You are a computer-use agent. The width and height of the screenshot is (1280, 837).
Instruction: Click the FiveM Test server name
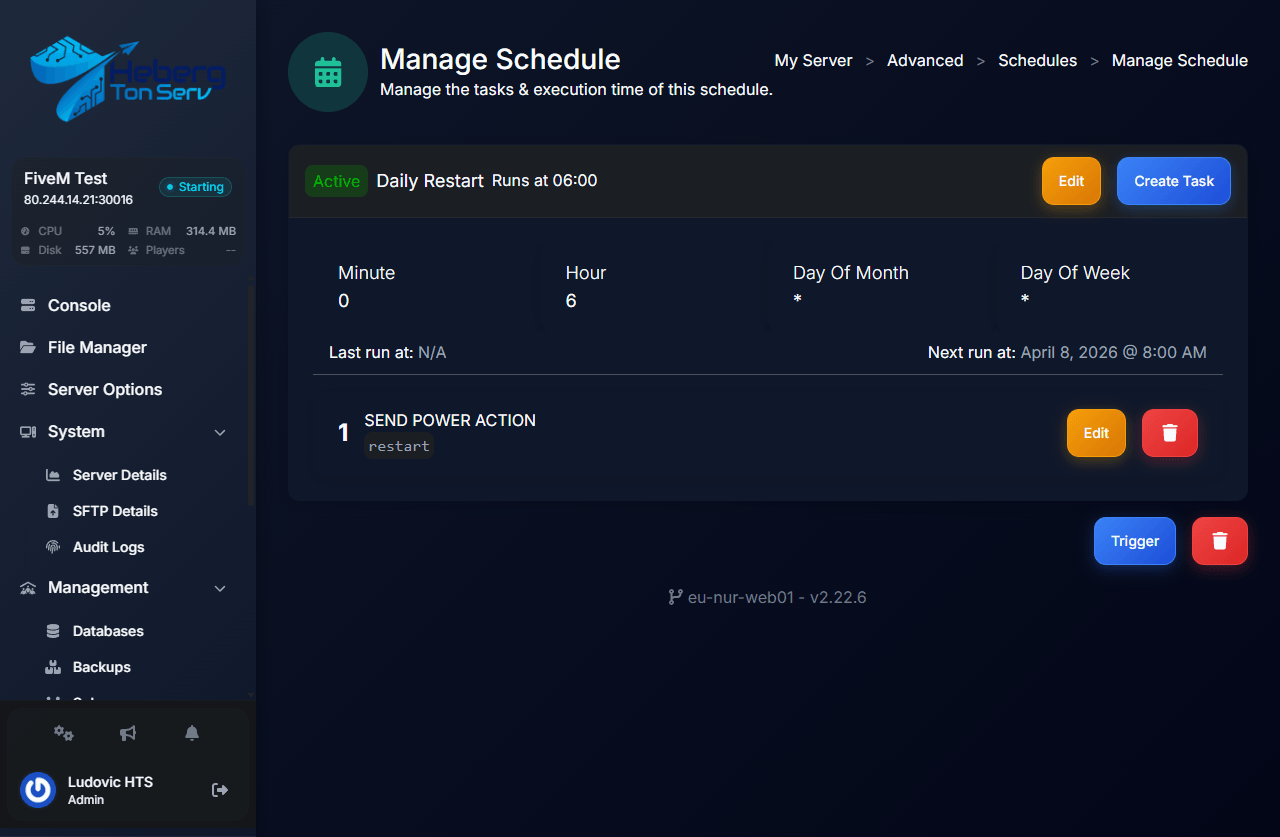(66, 179)
